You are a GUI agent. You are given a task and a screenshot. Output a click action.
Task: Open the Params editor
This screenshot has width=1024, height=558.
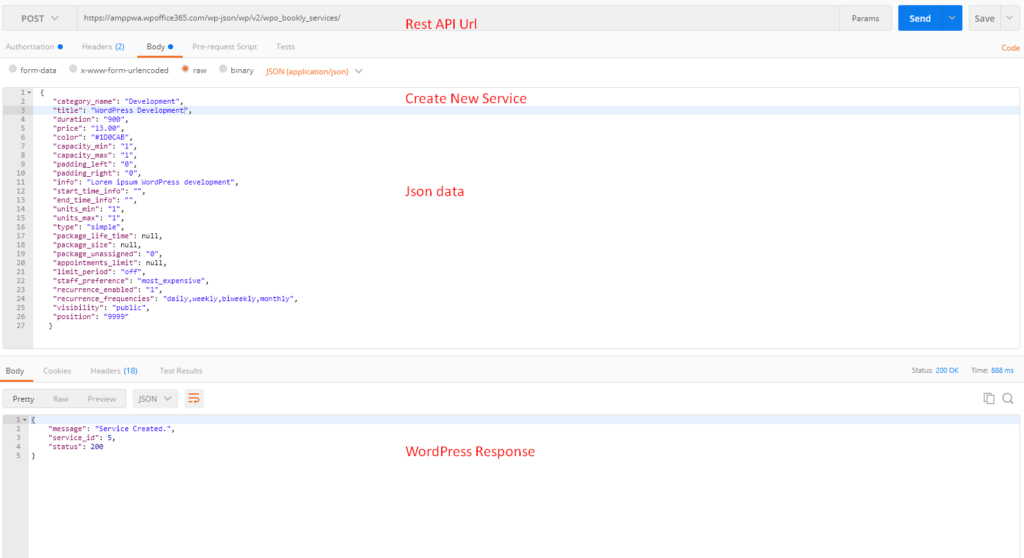[865, 18]
